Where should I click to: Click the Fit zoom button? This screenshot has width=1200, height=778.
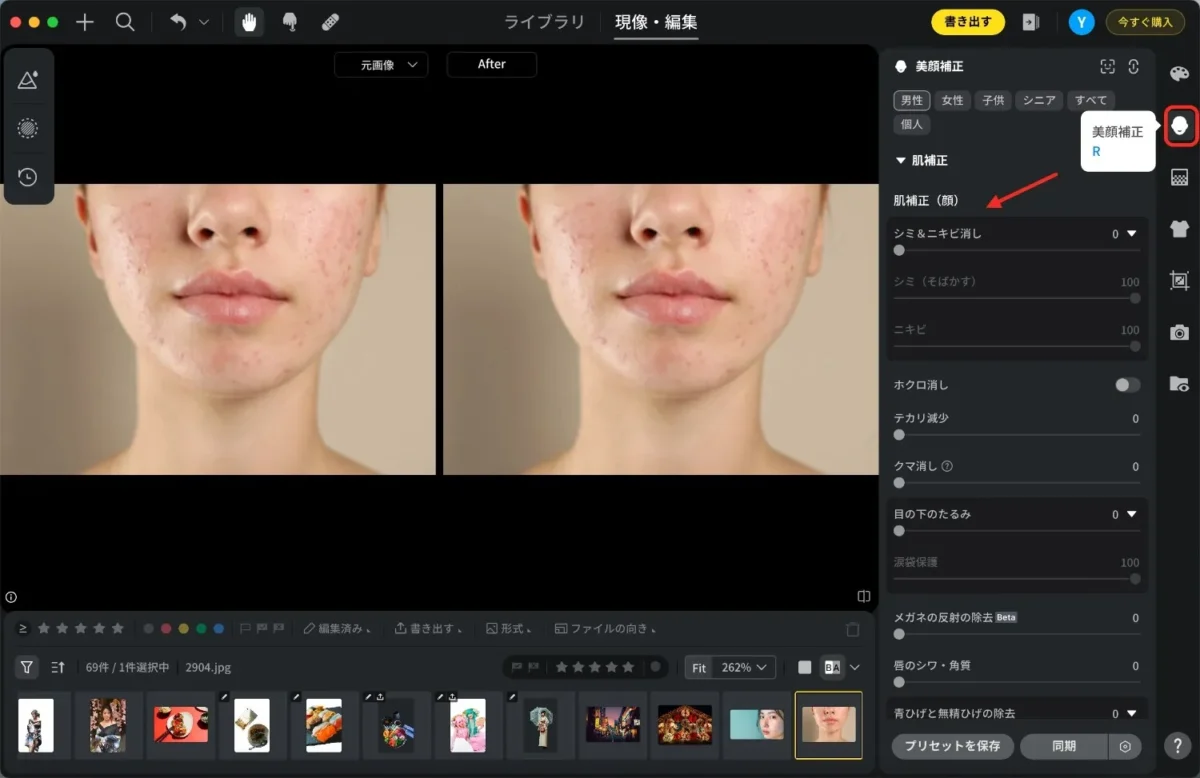click(x=698, y=667)
